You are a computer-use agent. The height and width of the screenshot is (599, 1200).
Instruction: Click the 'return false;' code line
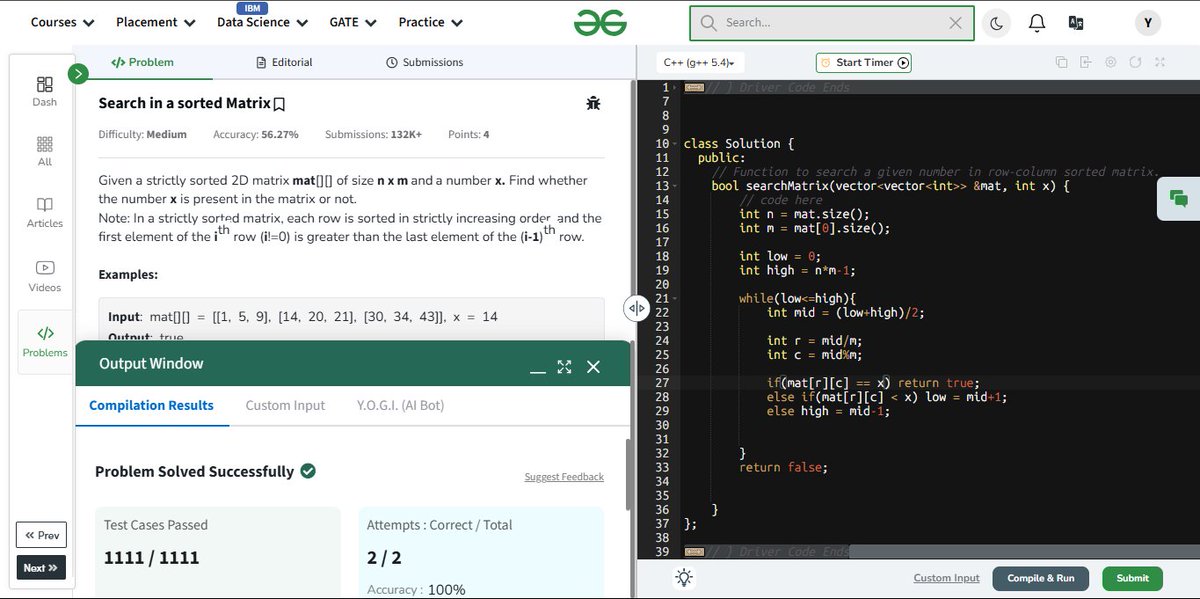783,467
